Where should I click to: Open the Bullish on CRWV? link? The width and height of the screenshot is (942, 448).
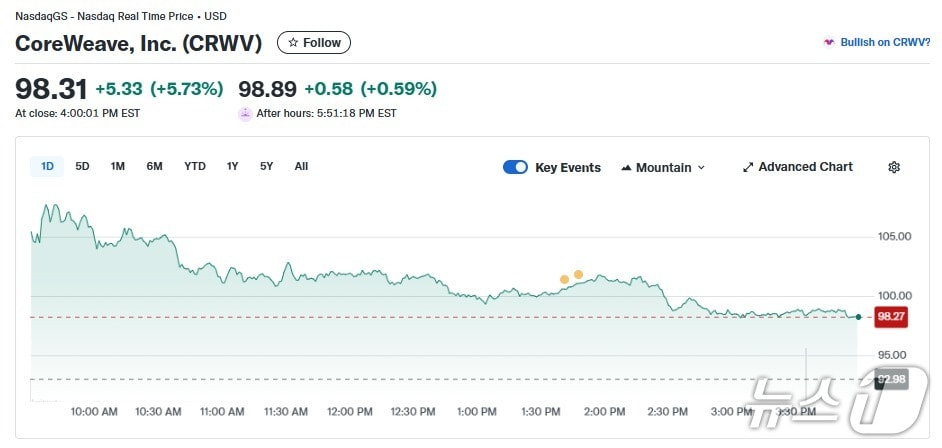[885, 43]
